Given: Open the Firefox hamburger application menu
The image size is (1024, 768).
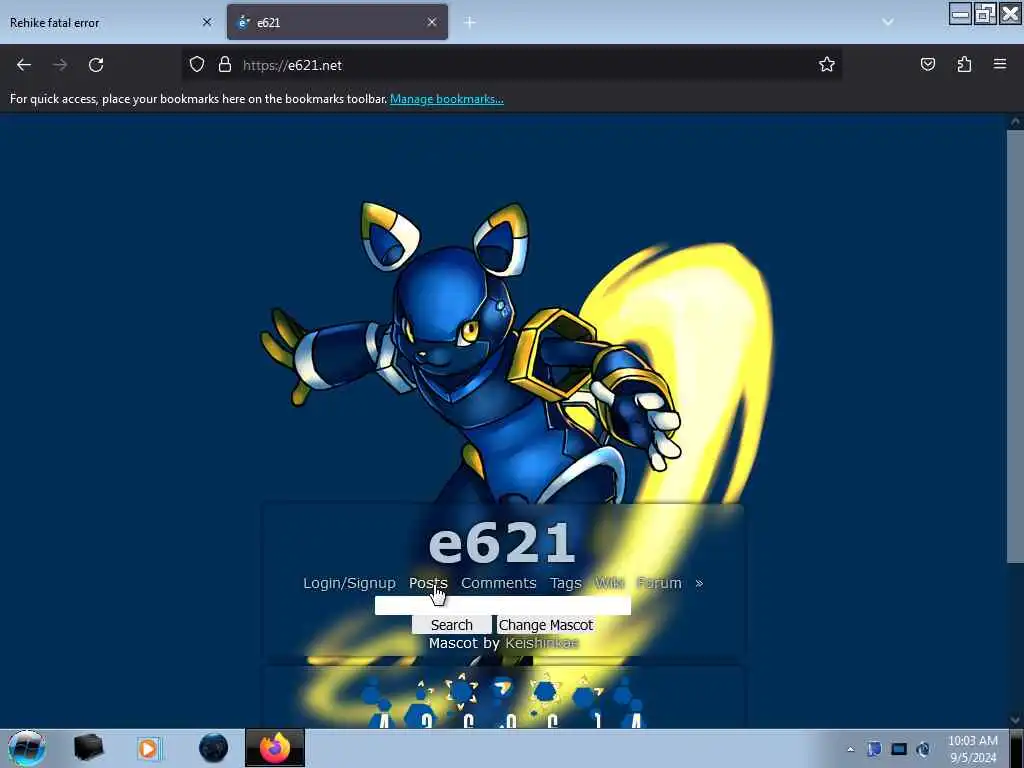Looking at the screenshot, I should [x=1000, y=63].
